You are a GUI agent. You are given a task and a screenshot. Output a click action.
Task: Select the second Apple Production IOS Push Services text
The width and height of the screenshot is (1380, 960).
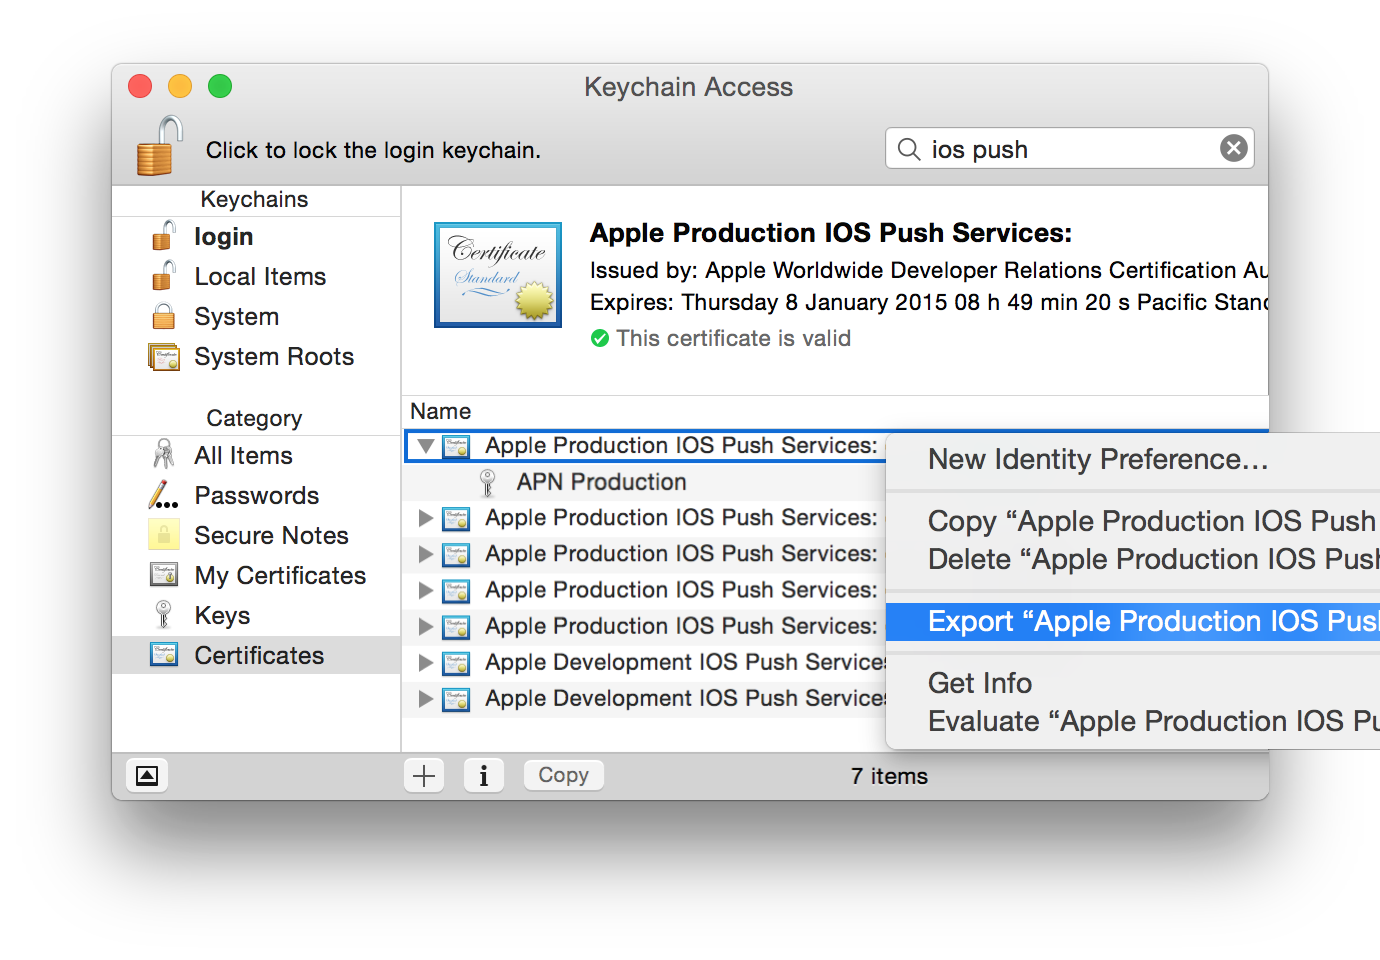coord(681,518)
